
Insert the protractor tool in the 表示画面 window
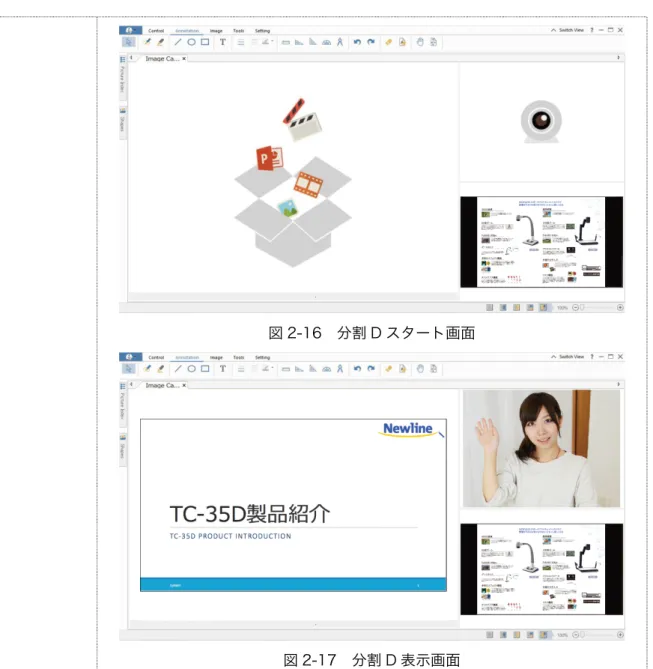(x=326, y=369)
